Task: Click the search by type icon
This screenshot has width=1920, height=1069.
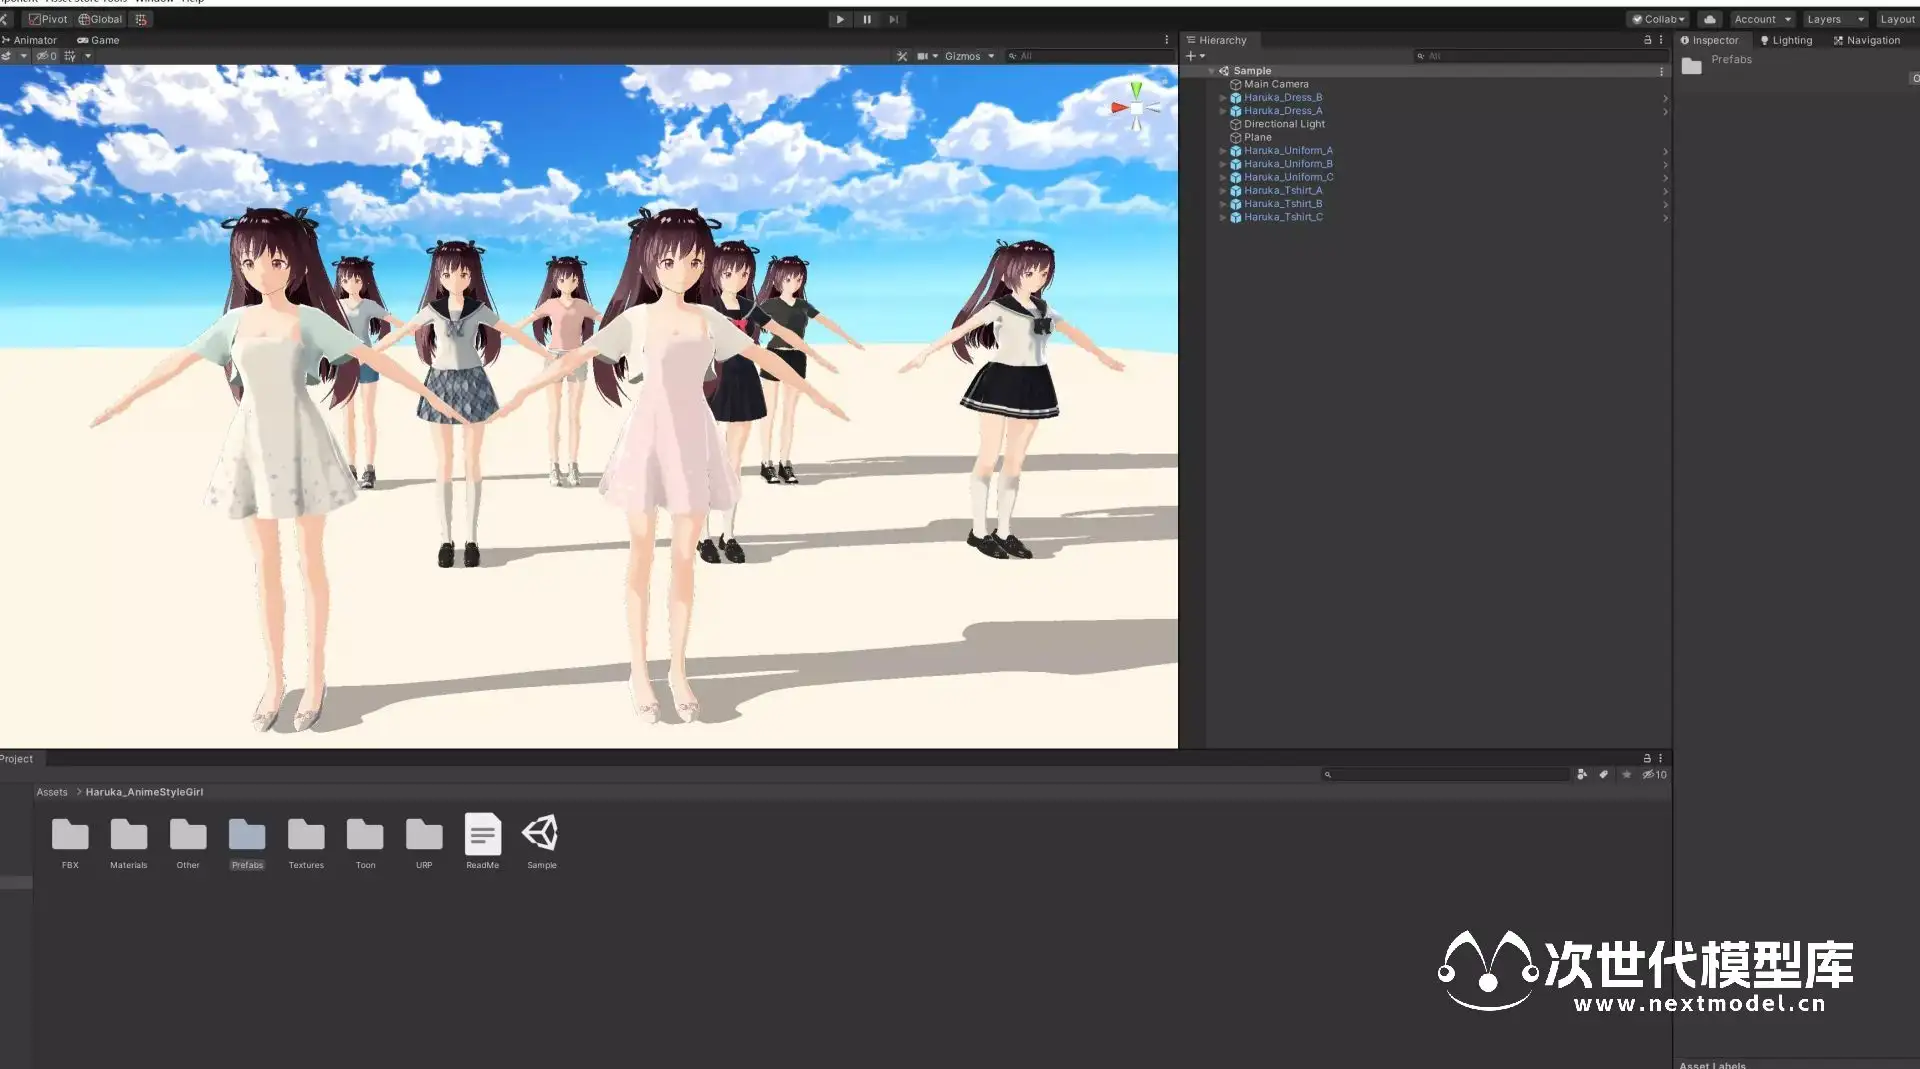Action: [x=1582, y=774]
